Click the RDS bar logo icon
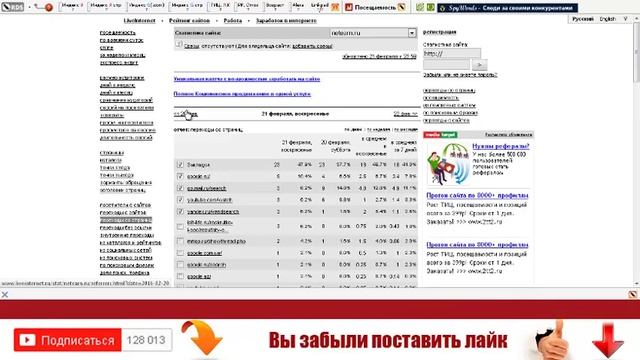The image size is (640, 360). pos(12,7)
